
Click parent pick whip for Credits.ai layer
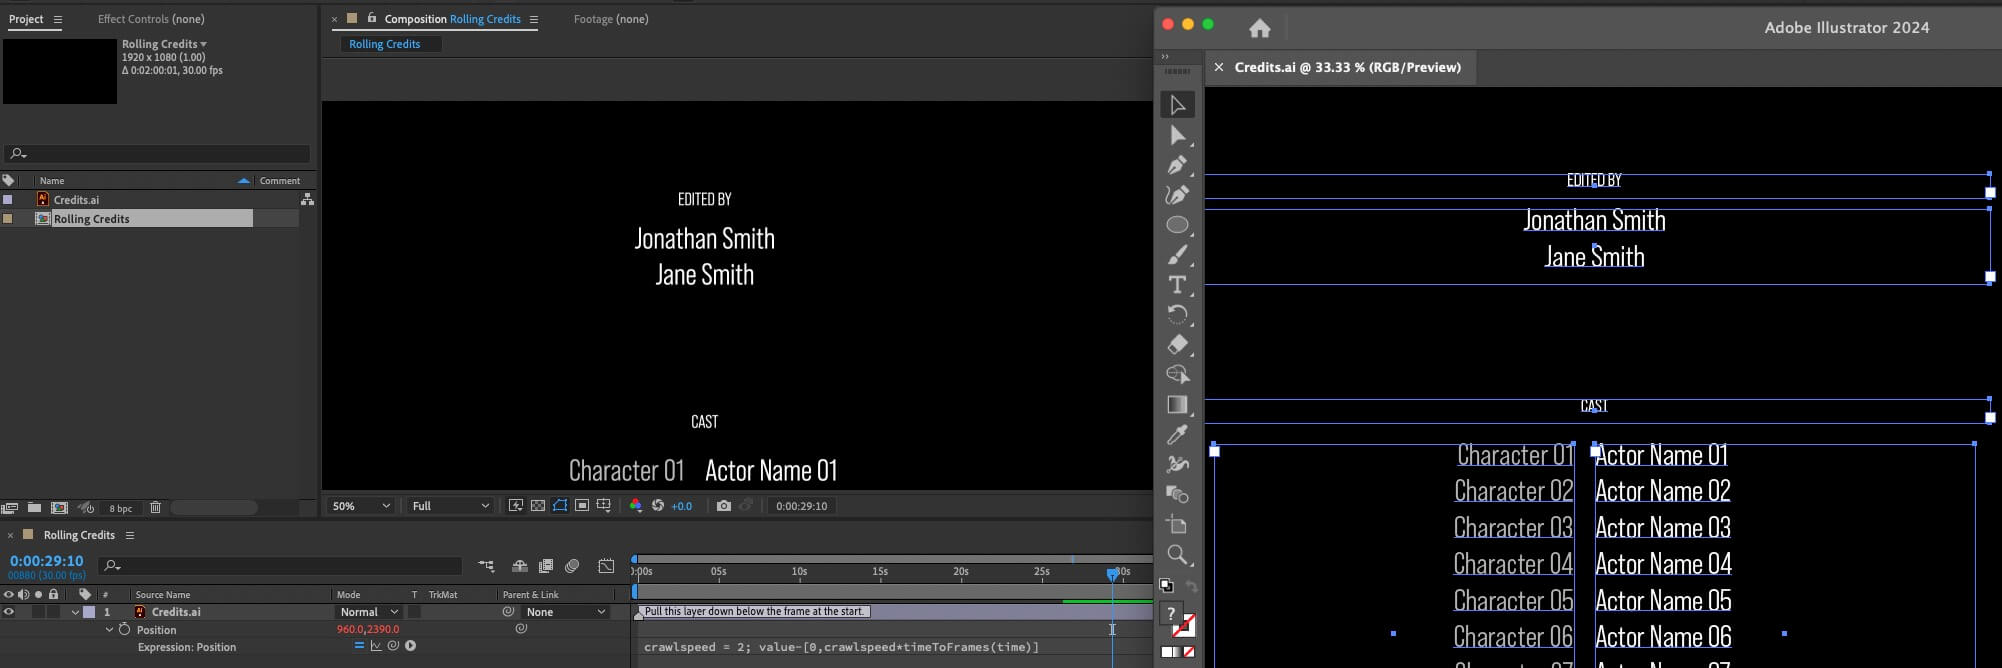508,612
